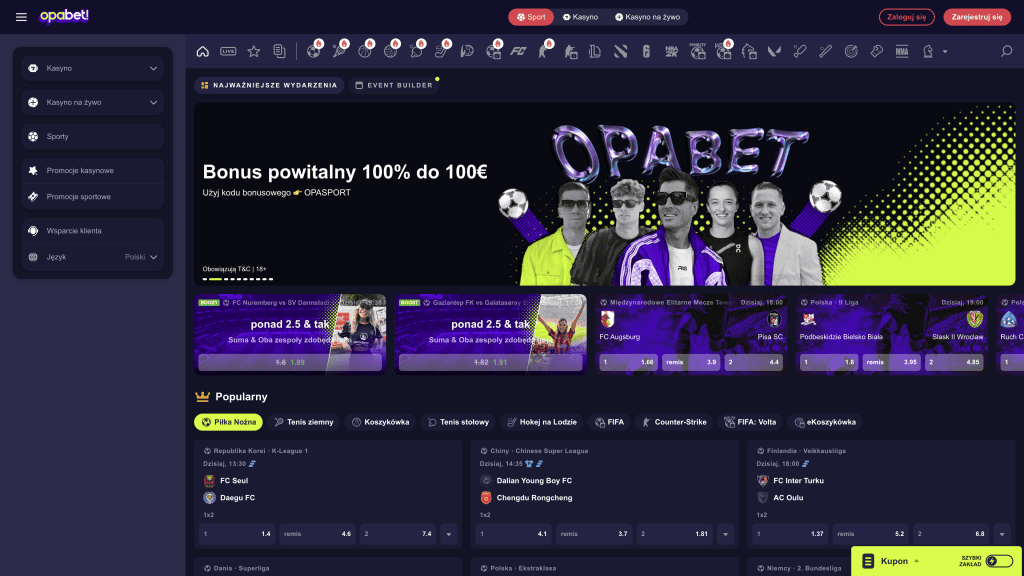
Task: Select volleyball icon in sports bar
Action: click(x=391, y=51)
